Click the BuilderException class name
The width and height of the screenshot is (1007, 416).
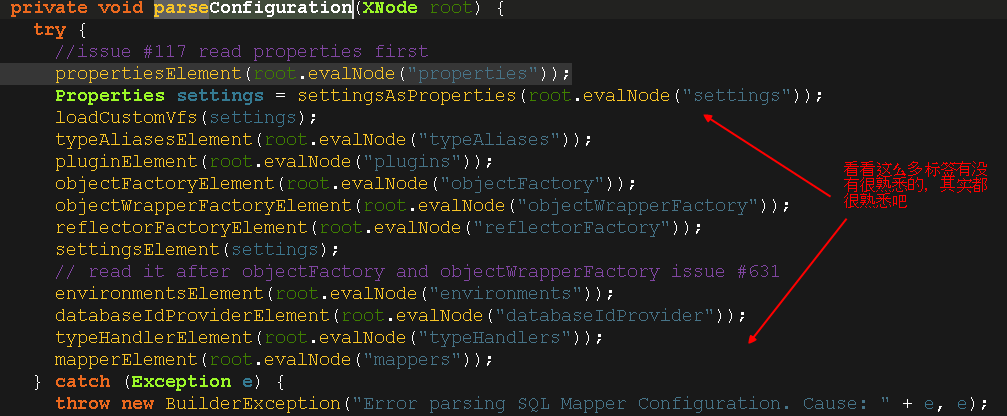tap(253, 404)
